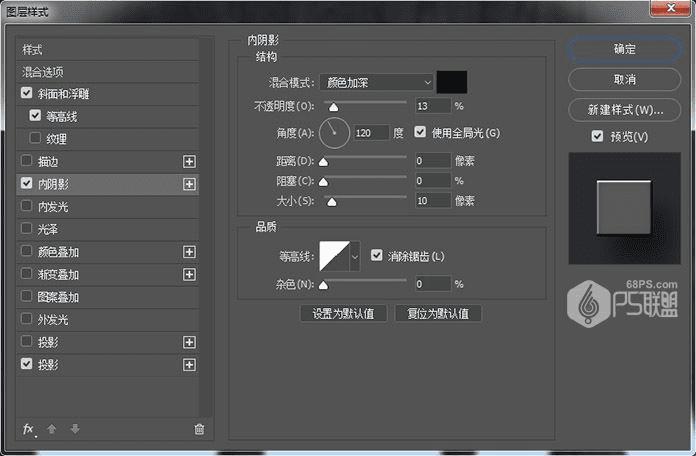Click the 杂色 value field
This screenshot has width=696, height=456.
[433, 284]
